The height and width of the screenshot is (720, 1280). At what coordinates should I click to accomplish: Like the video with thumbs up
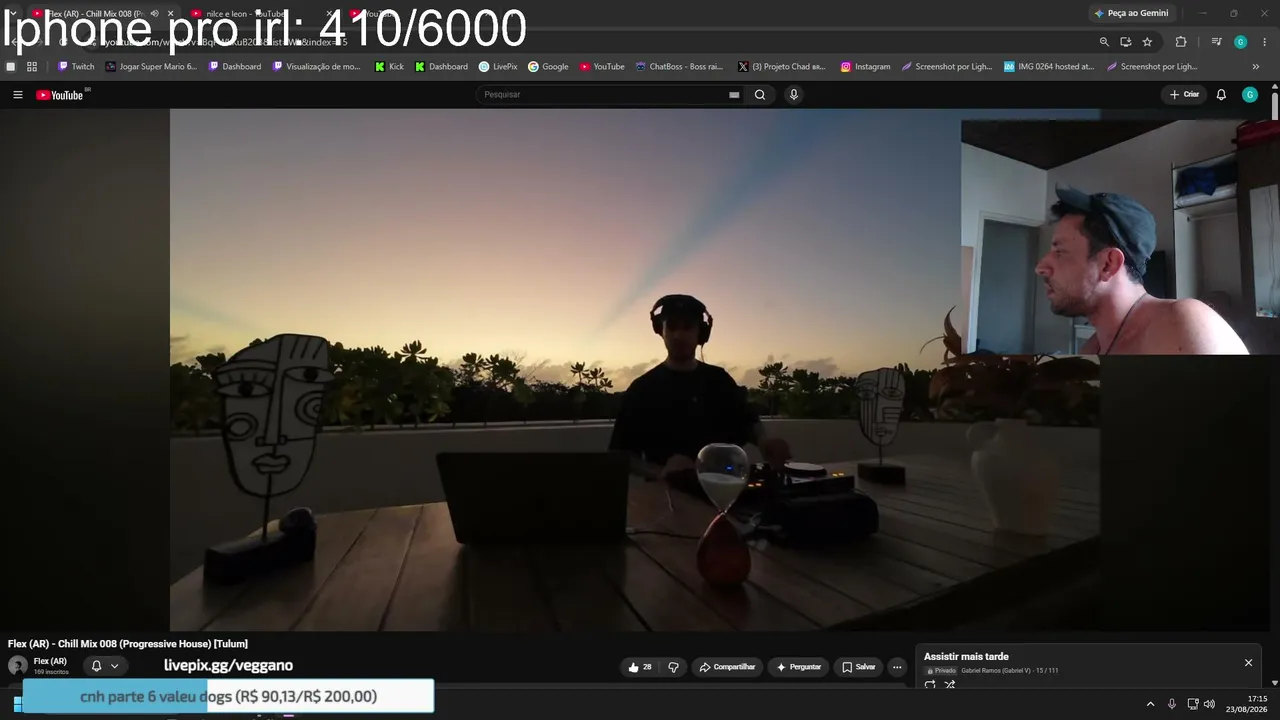pos(640,667)
